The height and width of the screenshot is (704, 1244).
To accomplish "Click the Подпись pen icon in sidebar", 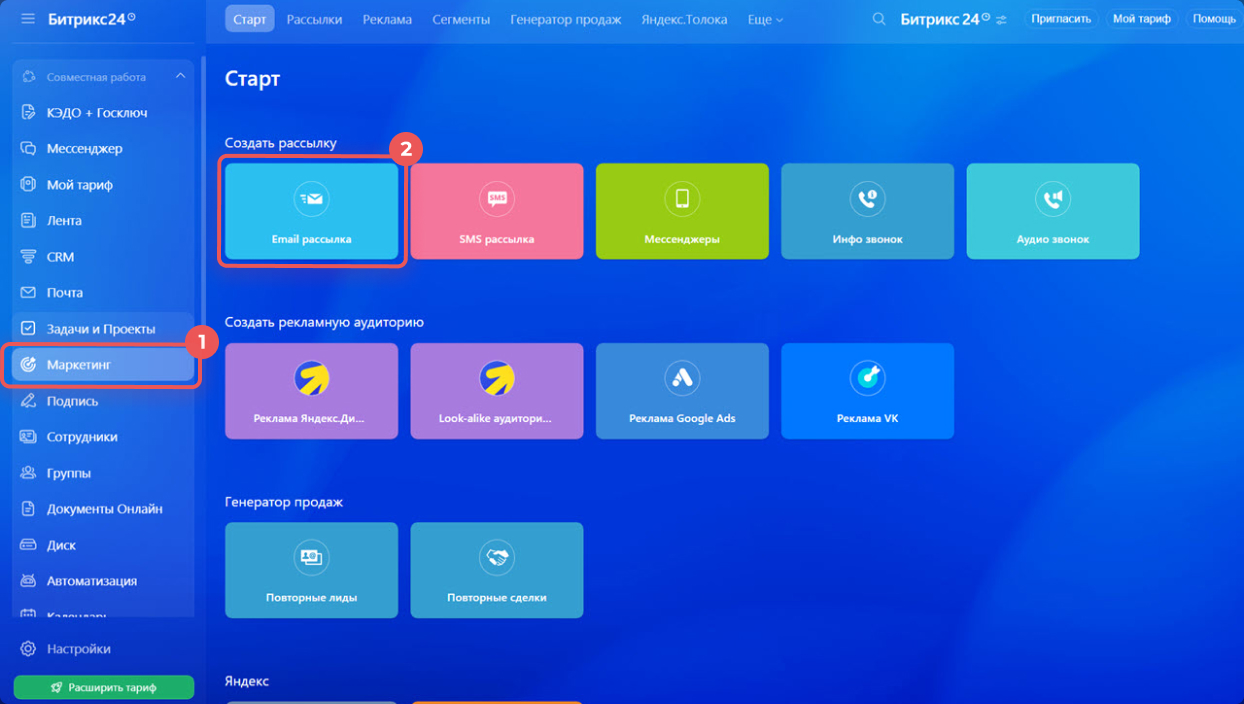I will [x=28, y=401].
